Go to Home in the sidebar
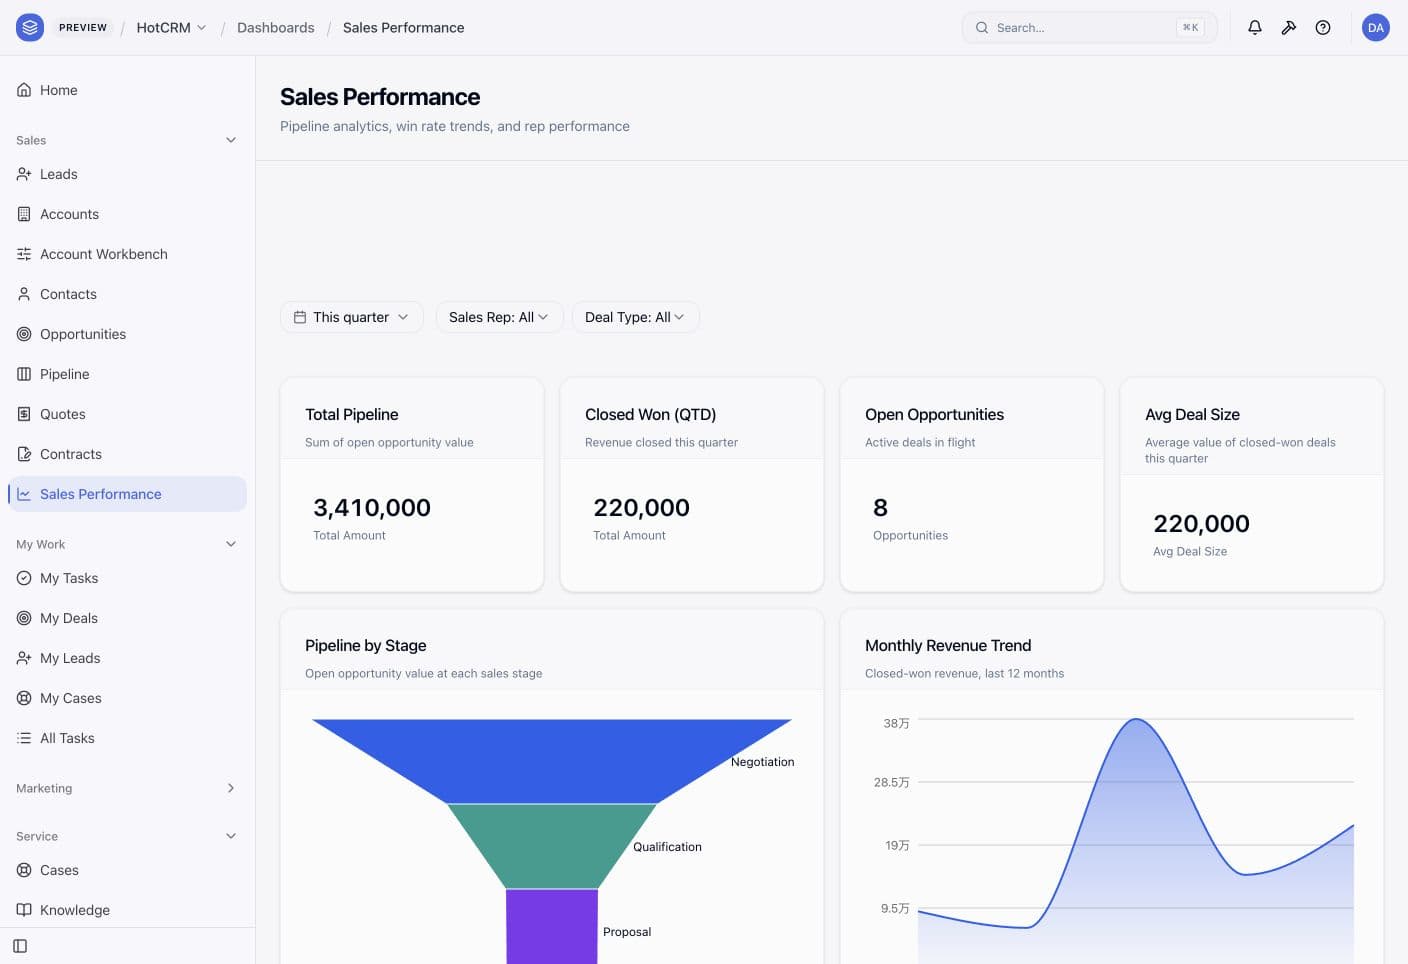The height and width of the screenshot is (964, 1408). pos(127,90)
